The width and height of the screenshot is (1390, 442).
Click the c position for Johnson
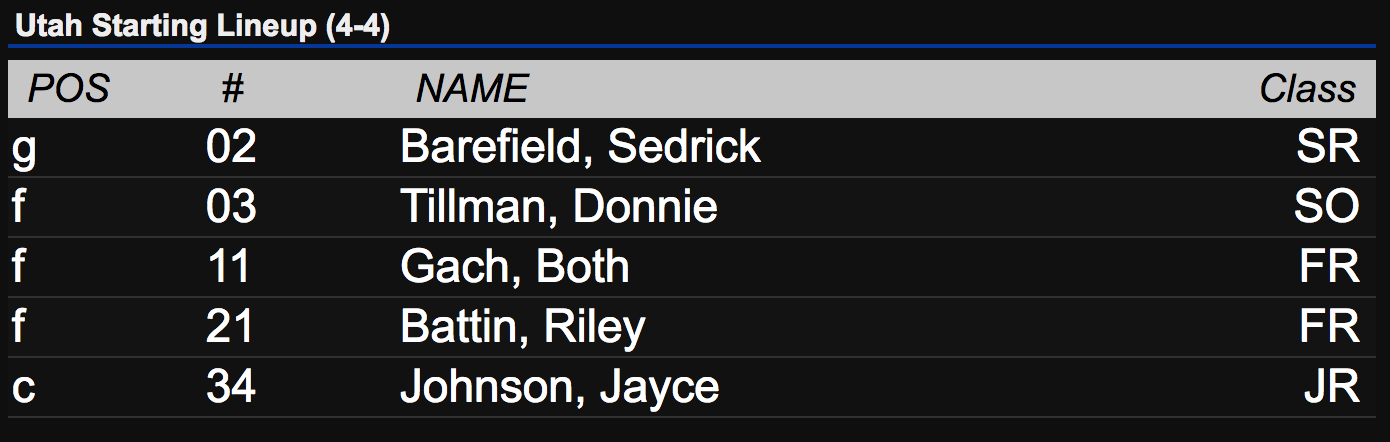[x=24, y=388]
